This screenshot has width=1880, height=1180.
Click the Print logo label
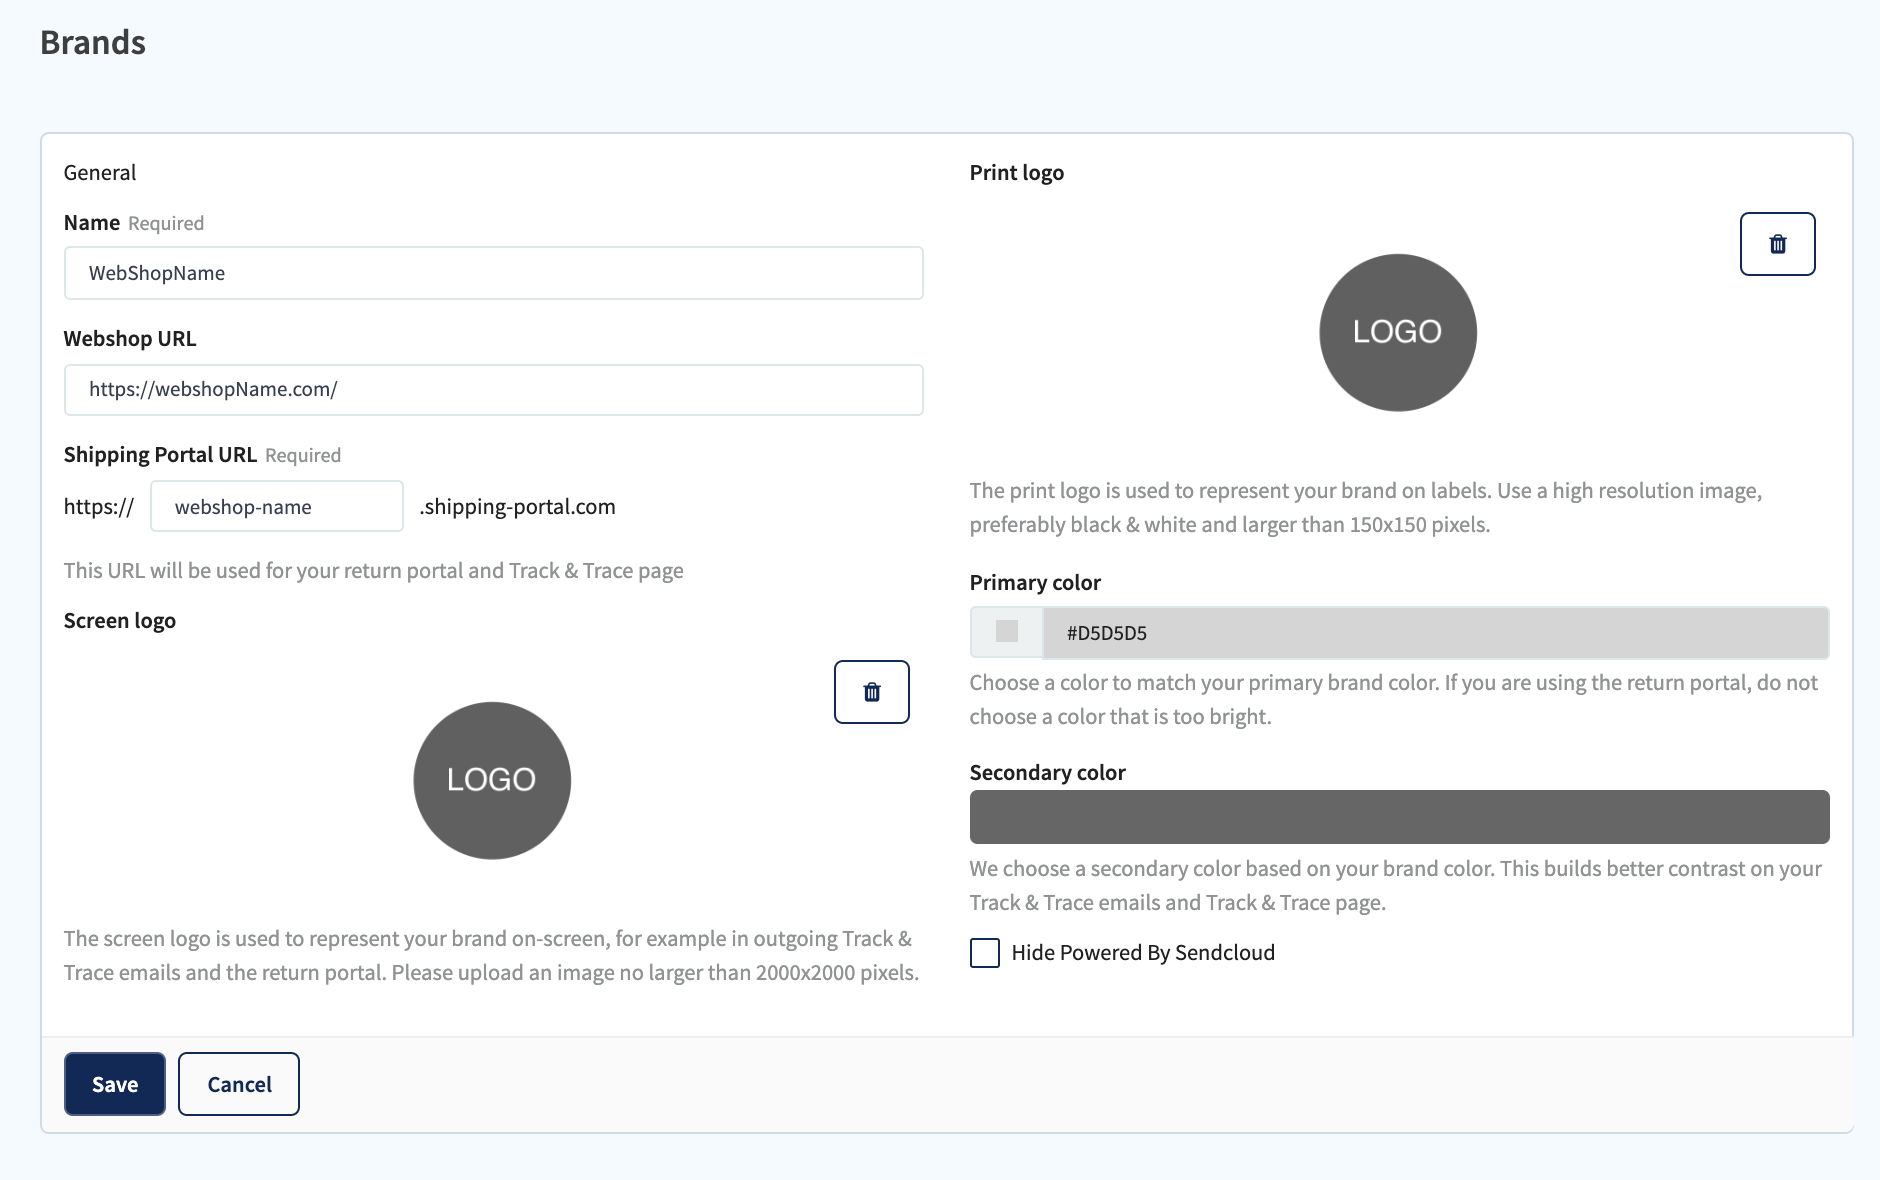pos(1017,172)
